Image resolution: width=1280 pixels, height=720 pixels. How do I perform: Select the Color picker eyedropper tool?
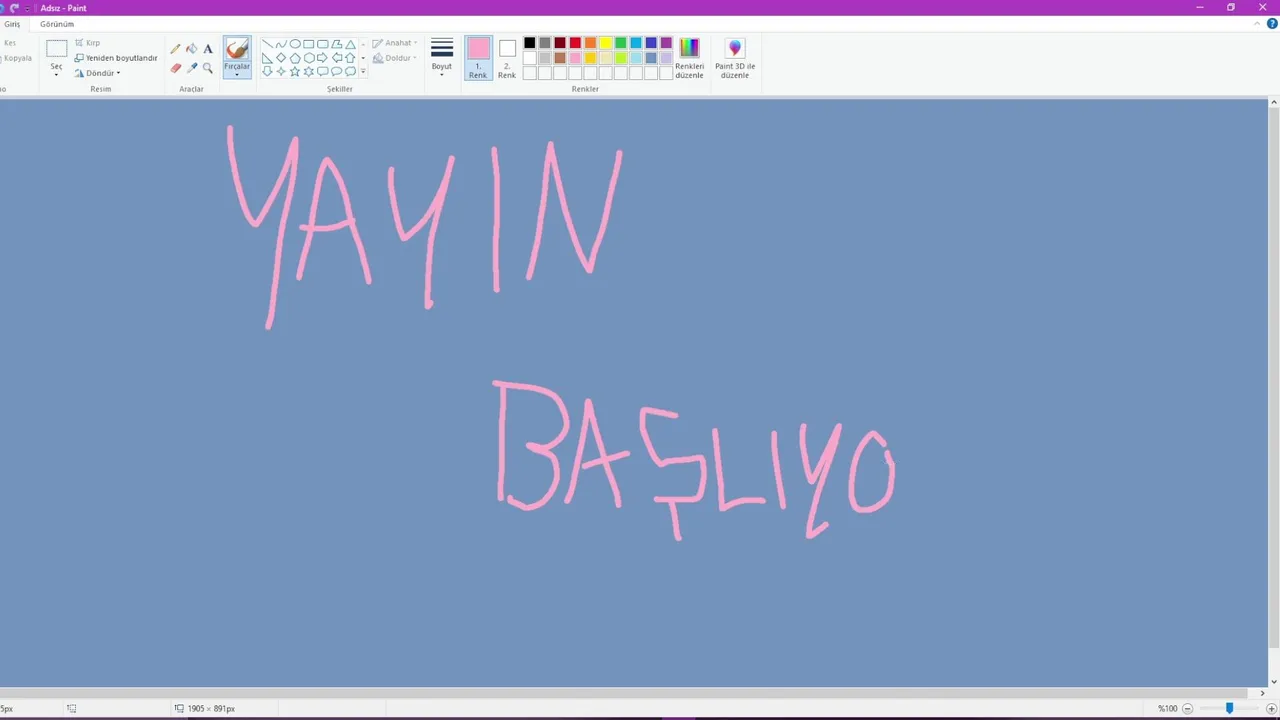coord(192,68)
